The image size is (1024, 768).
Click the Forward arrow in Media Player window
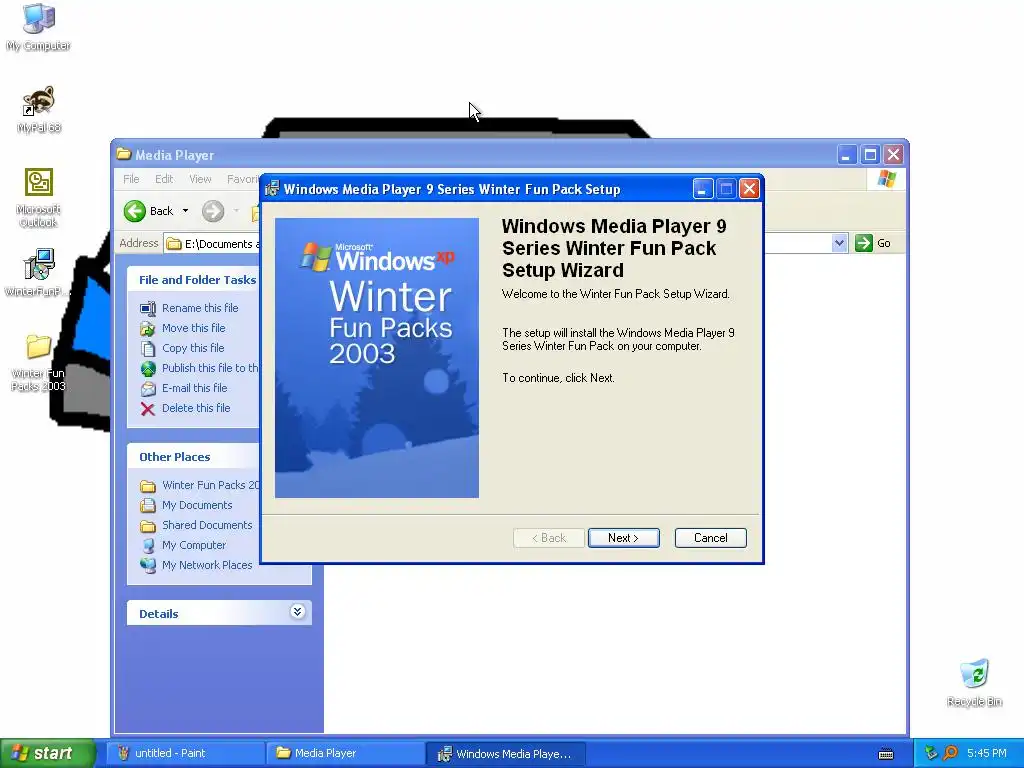[213, 211]
